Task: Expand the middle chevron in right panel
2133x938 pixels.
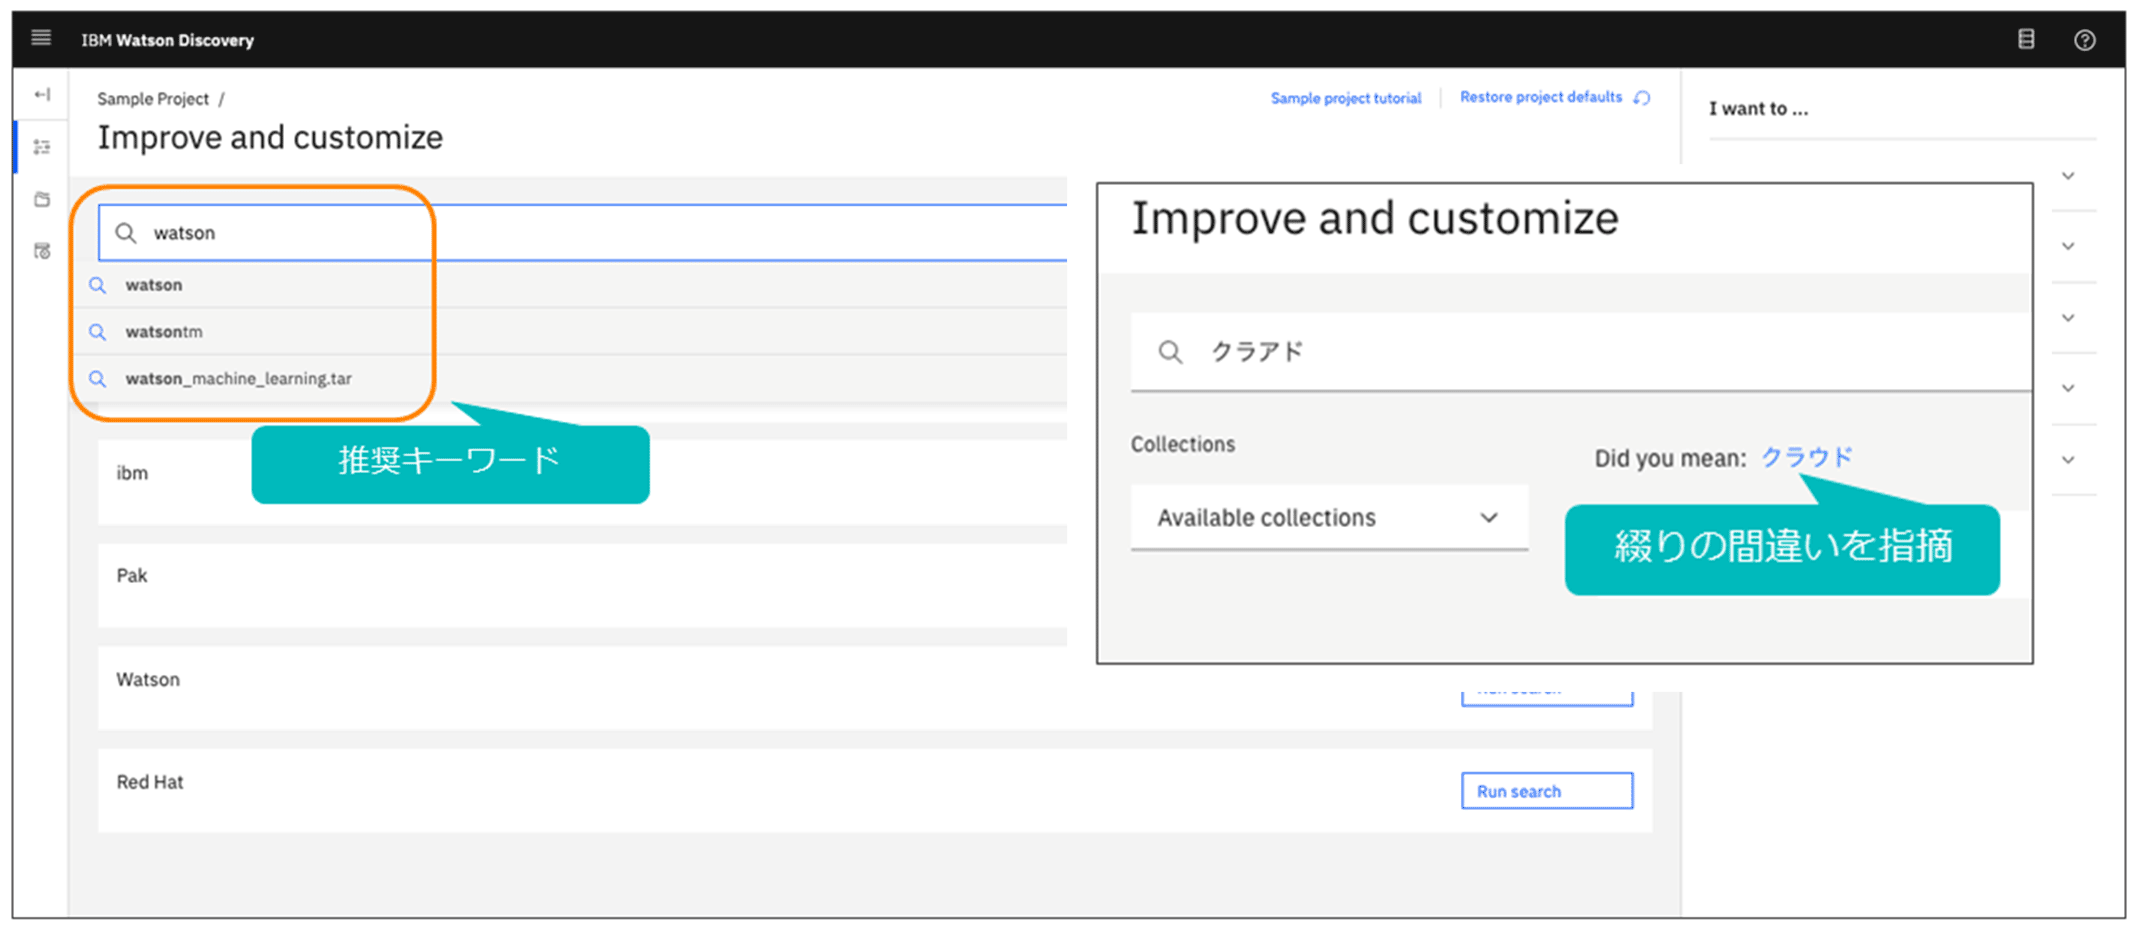Action: point(2068,318)
